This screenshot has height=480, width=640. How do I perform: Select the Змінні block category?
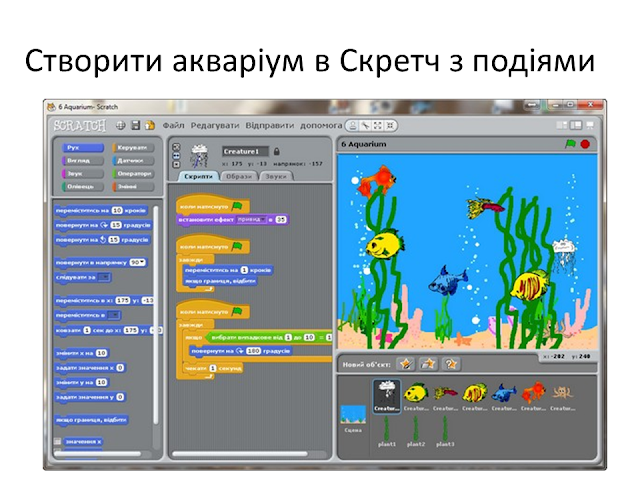pos(133,187)
